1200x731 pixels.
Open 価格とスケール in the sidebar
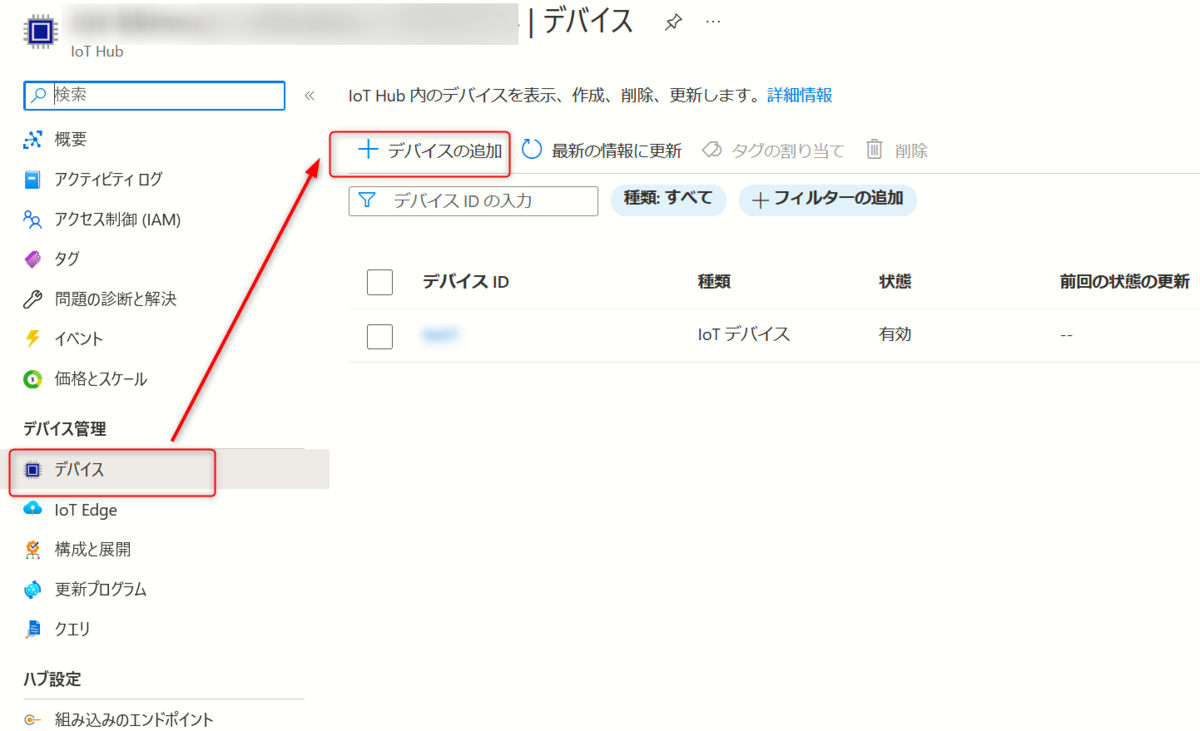pos(100,379)
